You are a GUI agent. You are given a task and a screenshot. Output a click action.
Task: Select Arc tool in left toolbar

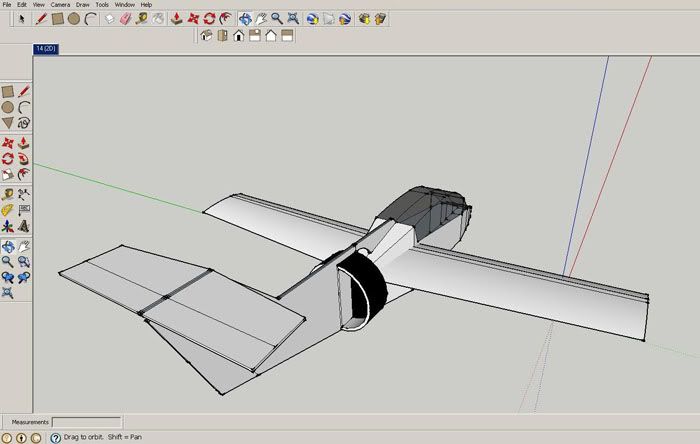(24, 107)
